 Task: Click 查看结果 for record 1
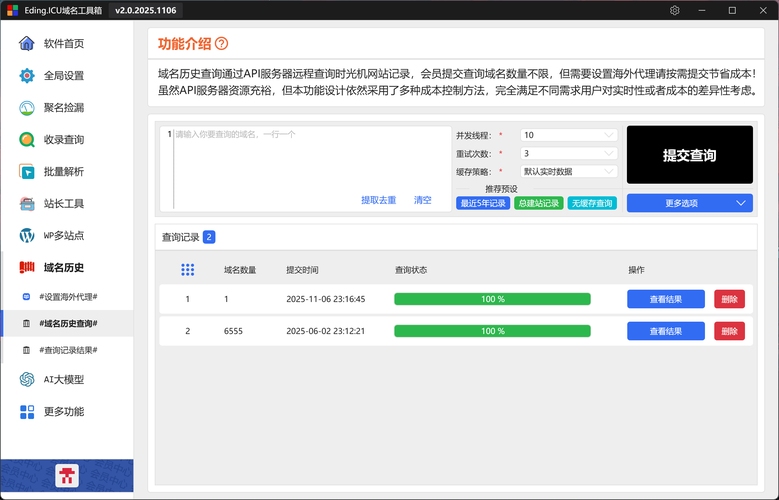666,299
